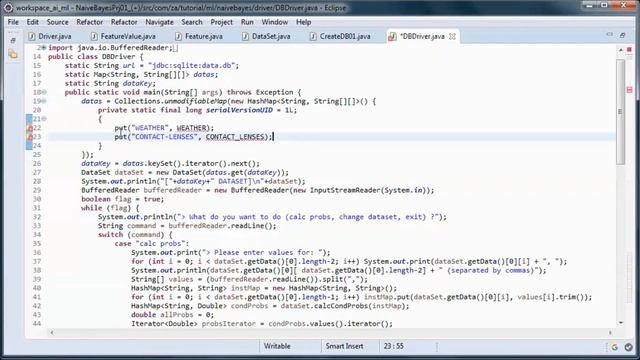Screen dimensions: 640x360
Task: Open the Project menu
Action: click(222, 22)
